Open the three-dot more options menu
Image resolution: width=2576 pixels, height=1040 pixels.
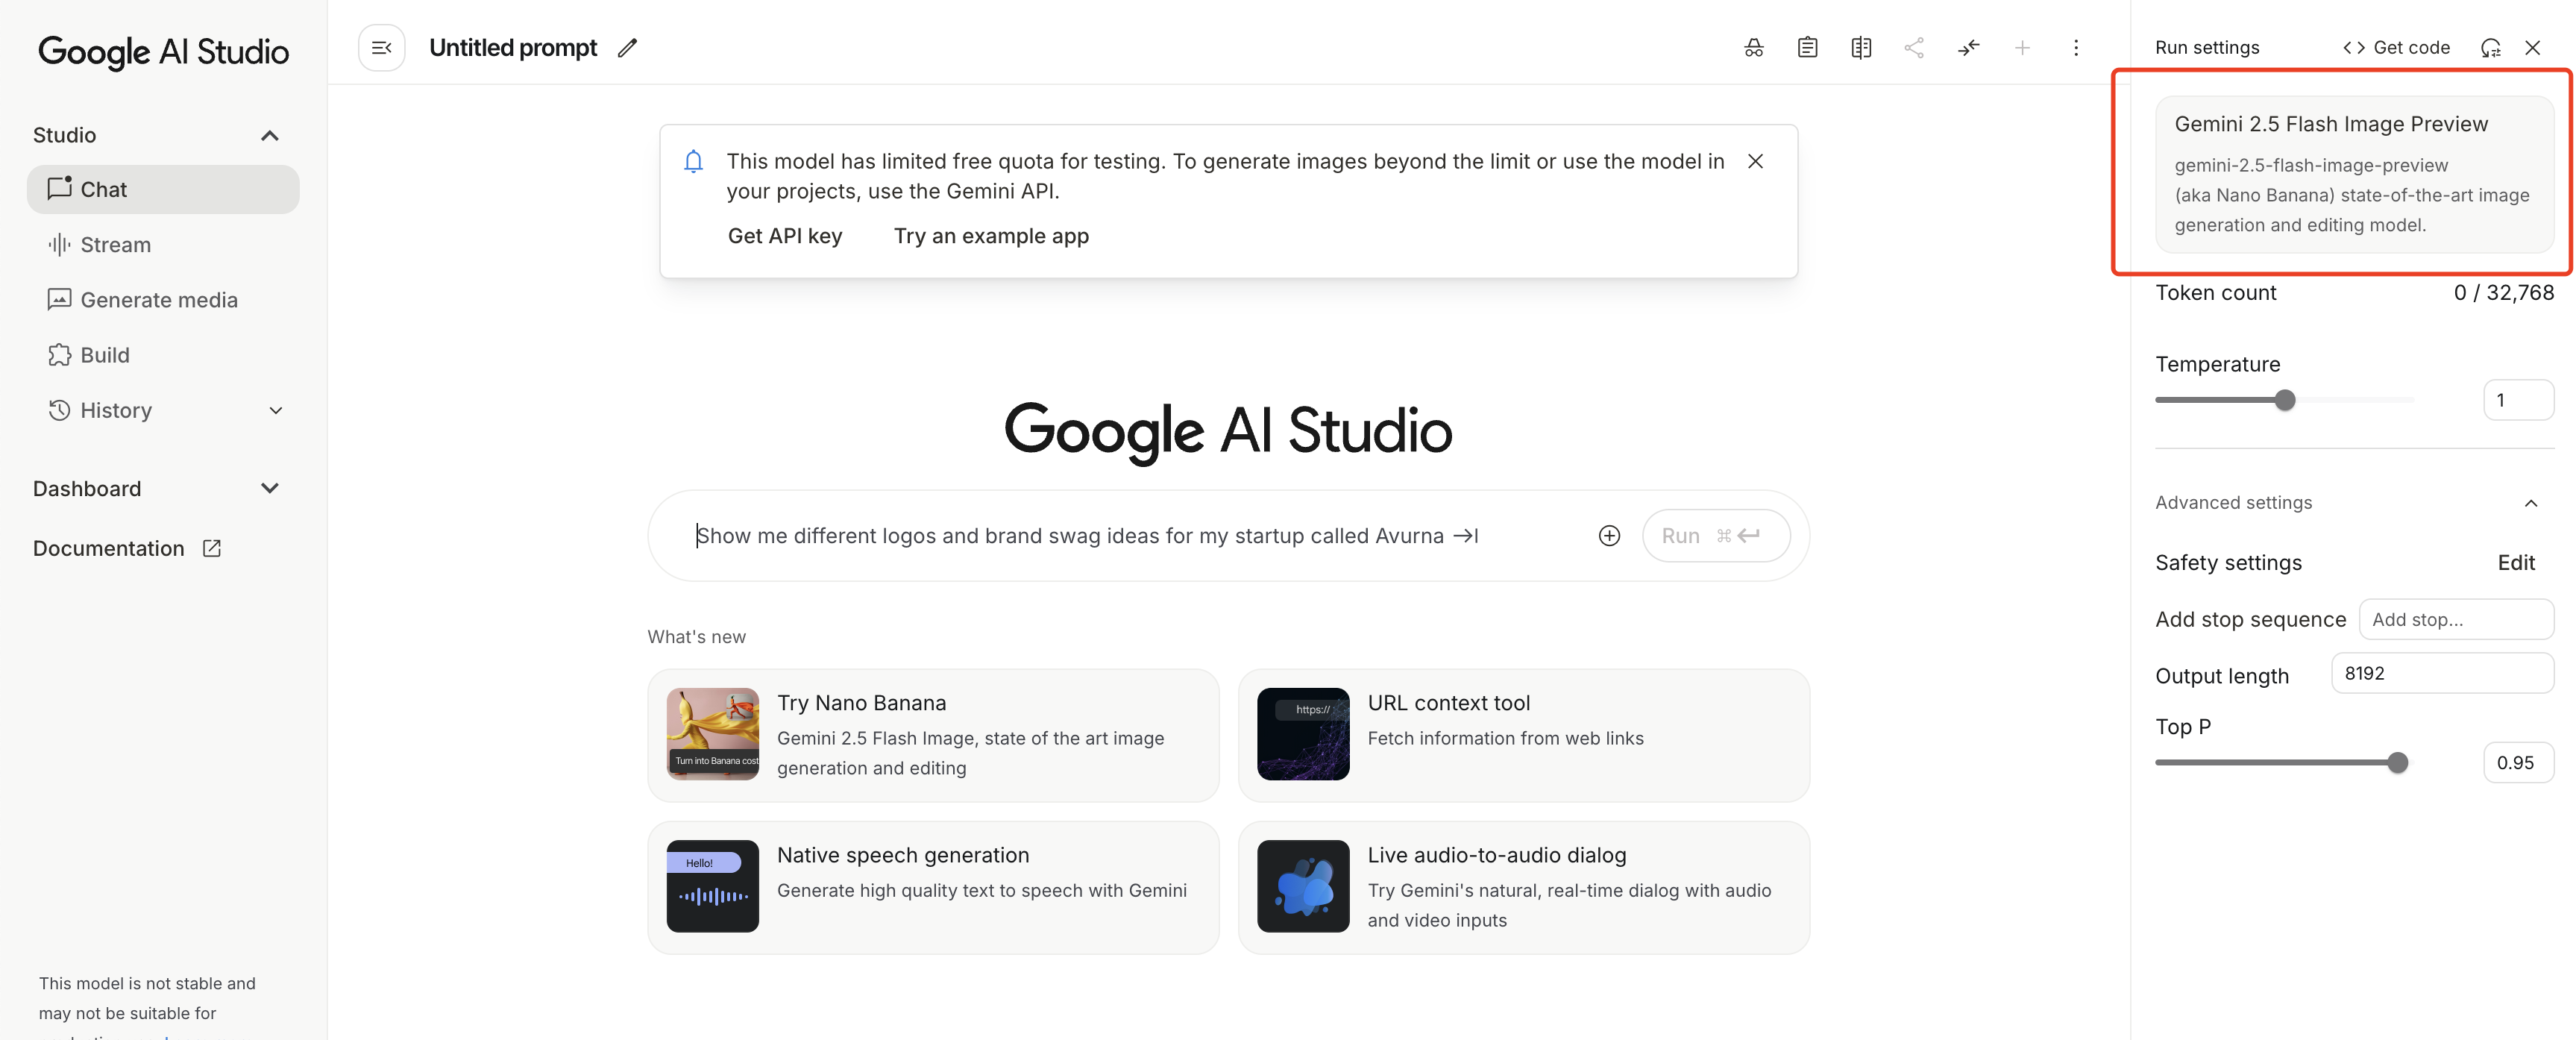point(2075,48)
